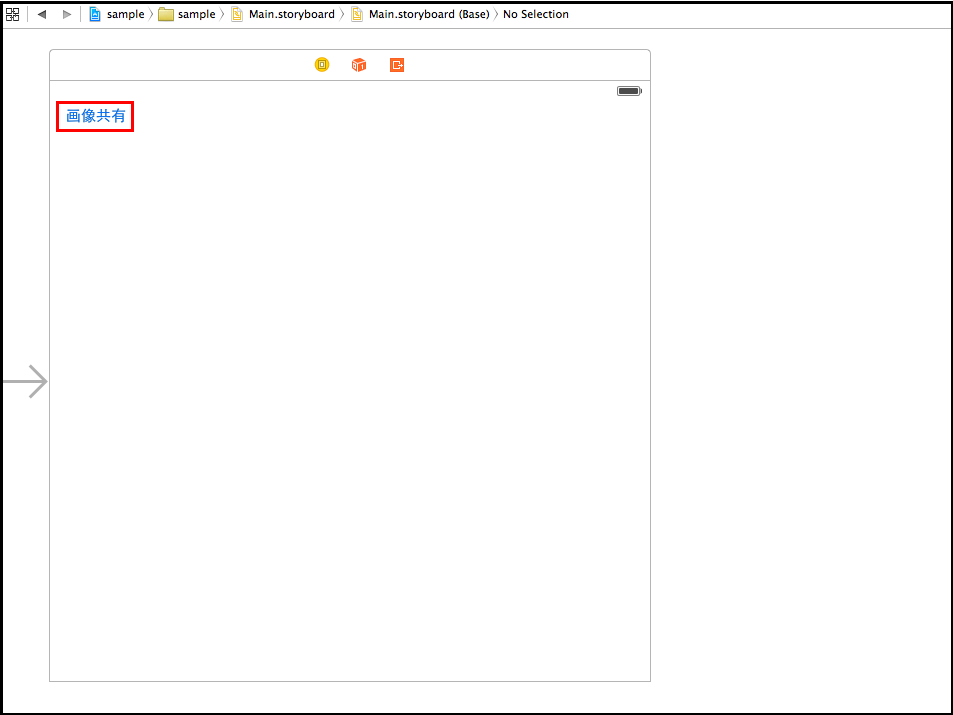Select the yellow View Controller icon

322,64
